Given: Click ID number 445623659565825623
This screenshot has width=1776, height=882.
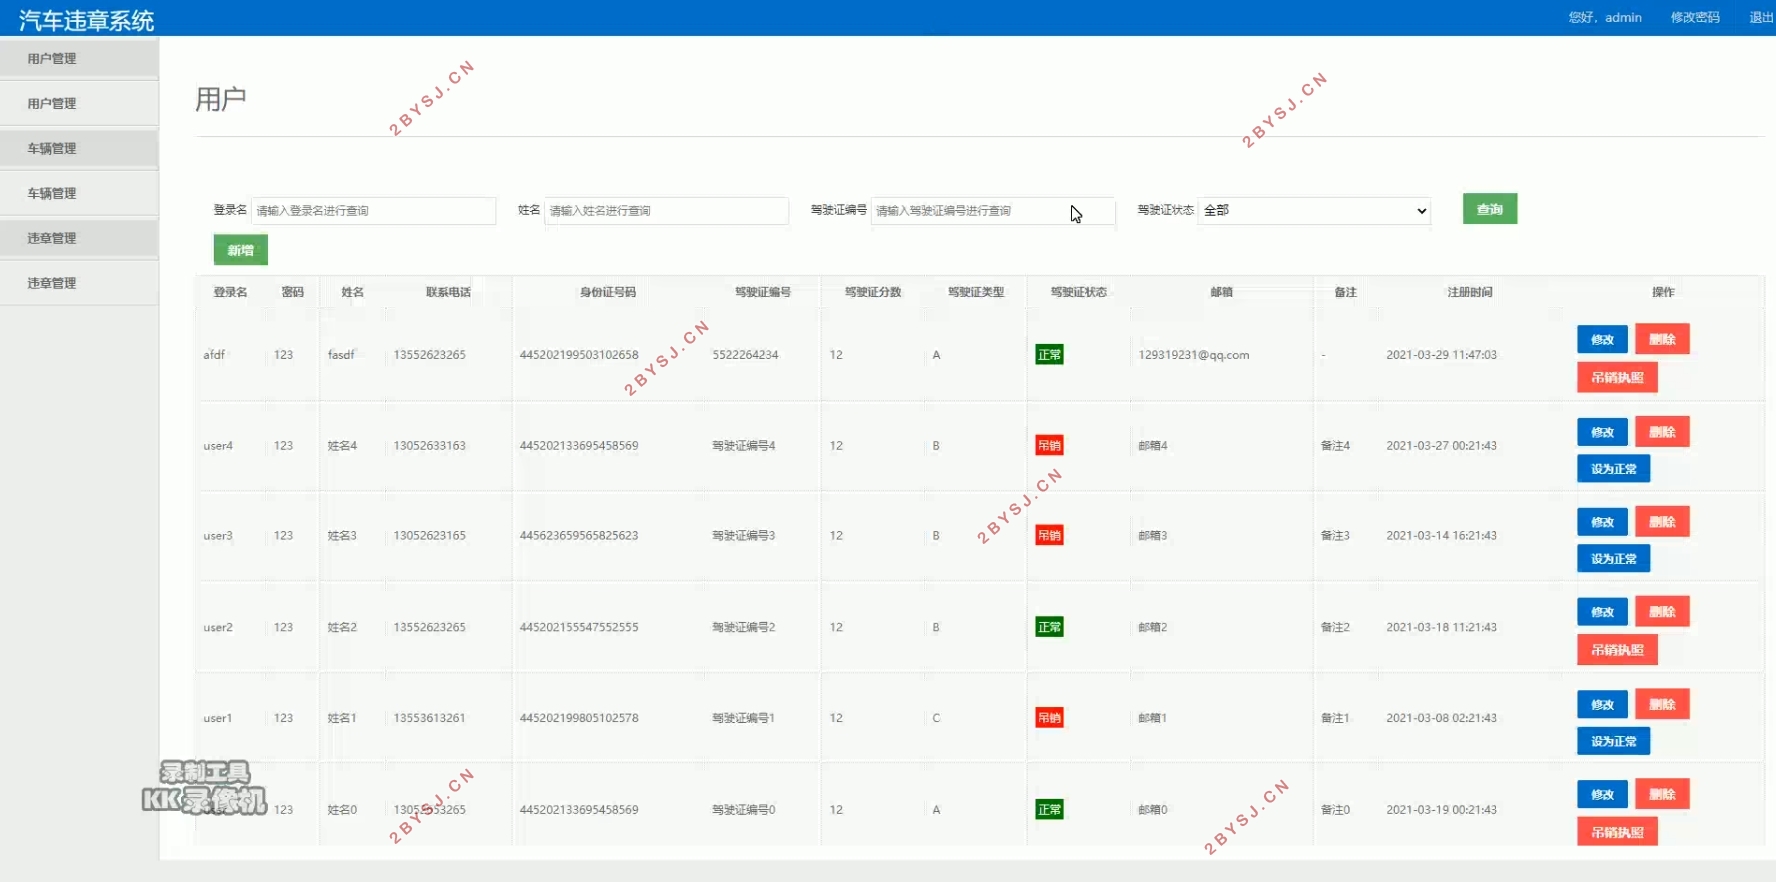Looking at the screenshot, I should (x=579, y=536).
